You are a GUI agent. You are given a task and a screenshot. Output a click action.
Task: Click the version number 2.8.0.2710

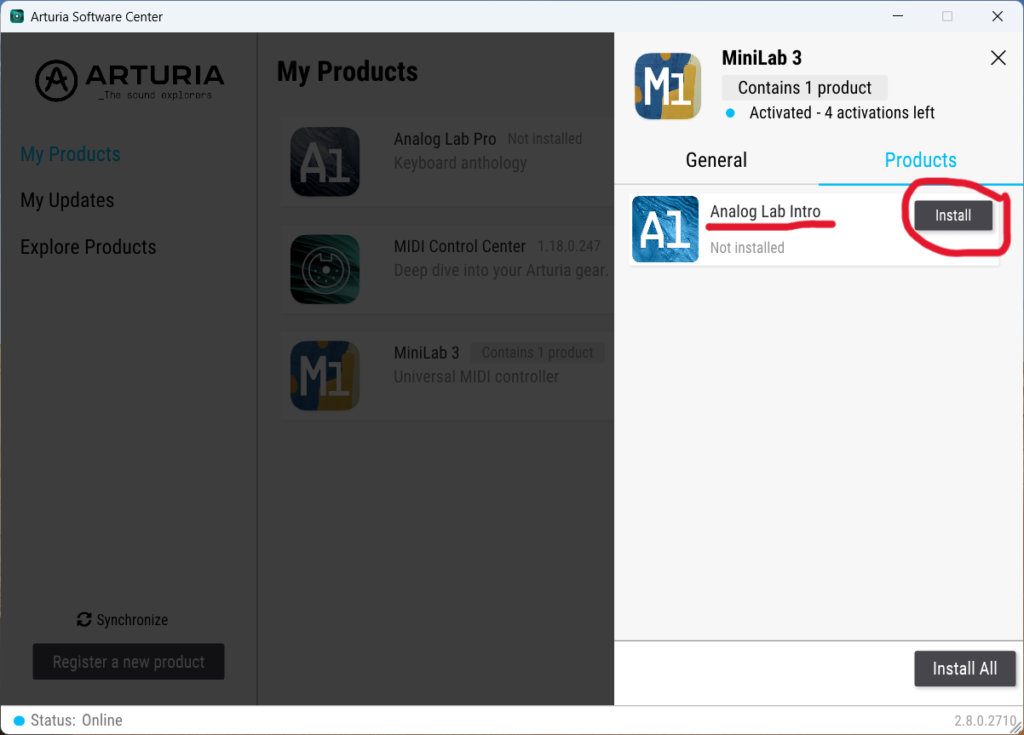coord(985,721)
